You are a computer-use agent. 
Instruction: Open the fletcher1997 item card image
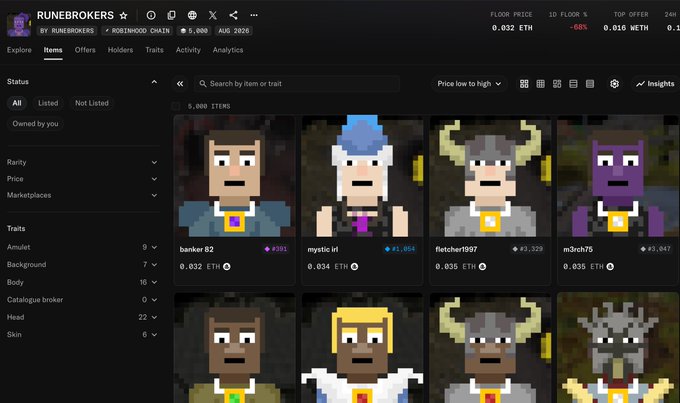(490, 176)
